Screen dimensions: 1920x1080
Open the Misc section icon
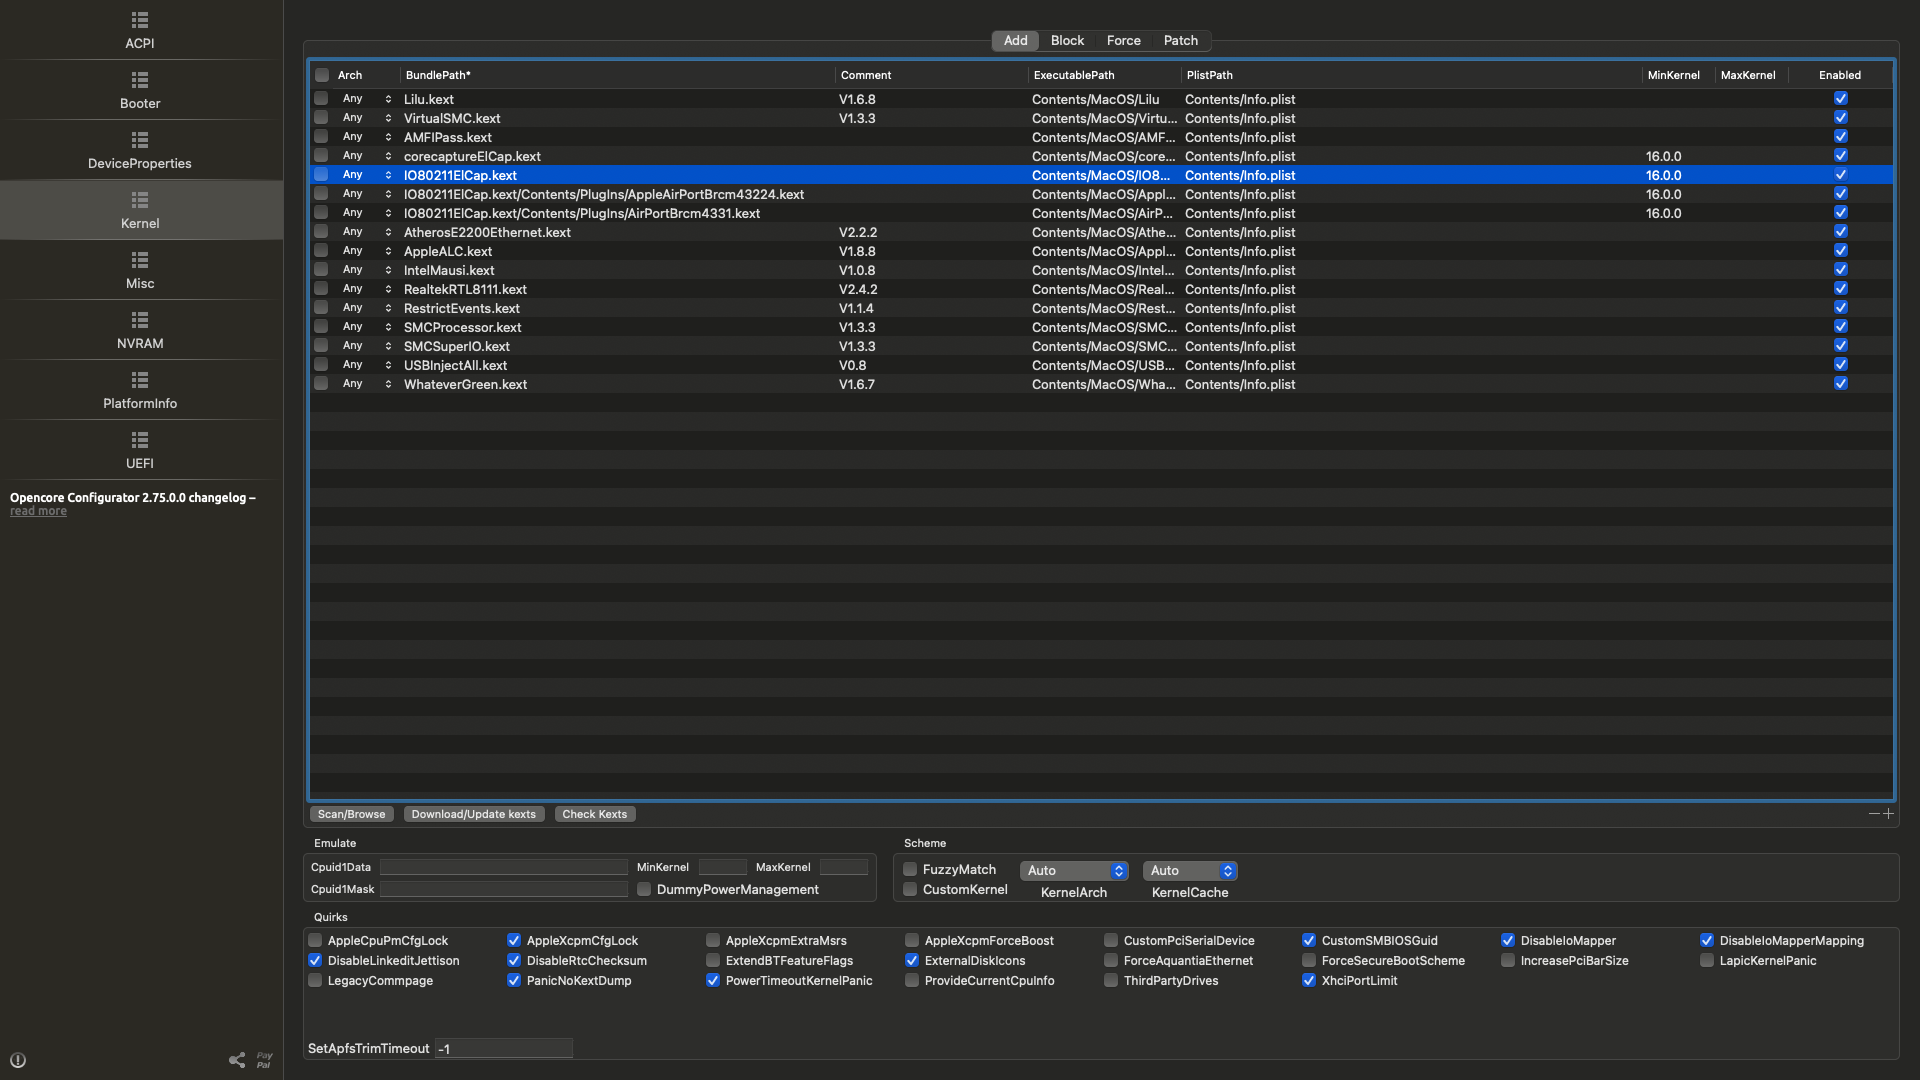(139, 260)
